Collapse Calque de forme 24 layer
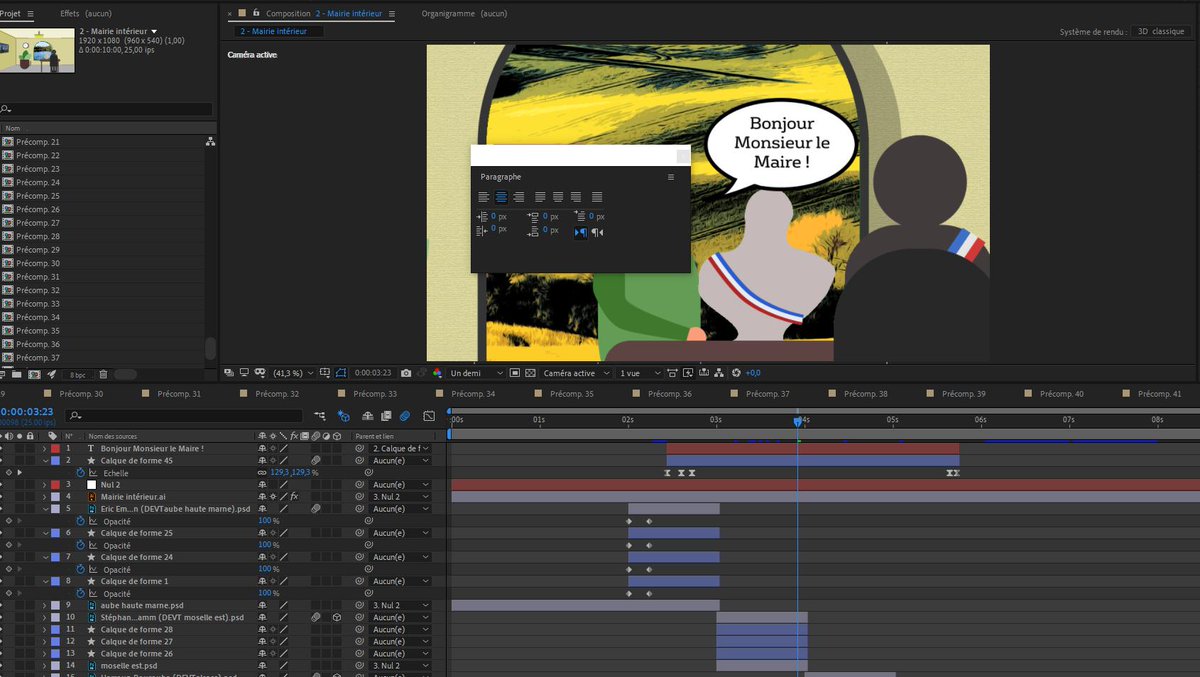This screenshot has width=1200, height=677. coord(44,557)
